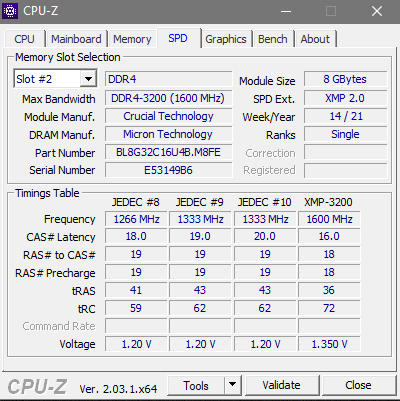Click the empty Command Rate cell under XMP-3200
Viewport: 400px width, 401px height.
[329, 326]
